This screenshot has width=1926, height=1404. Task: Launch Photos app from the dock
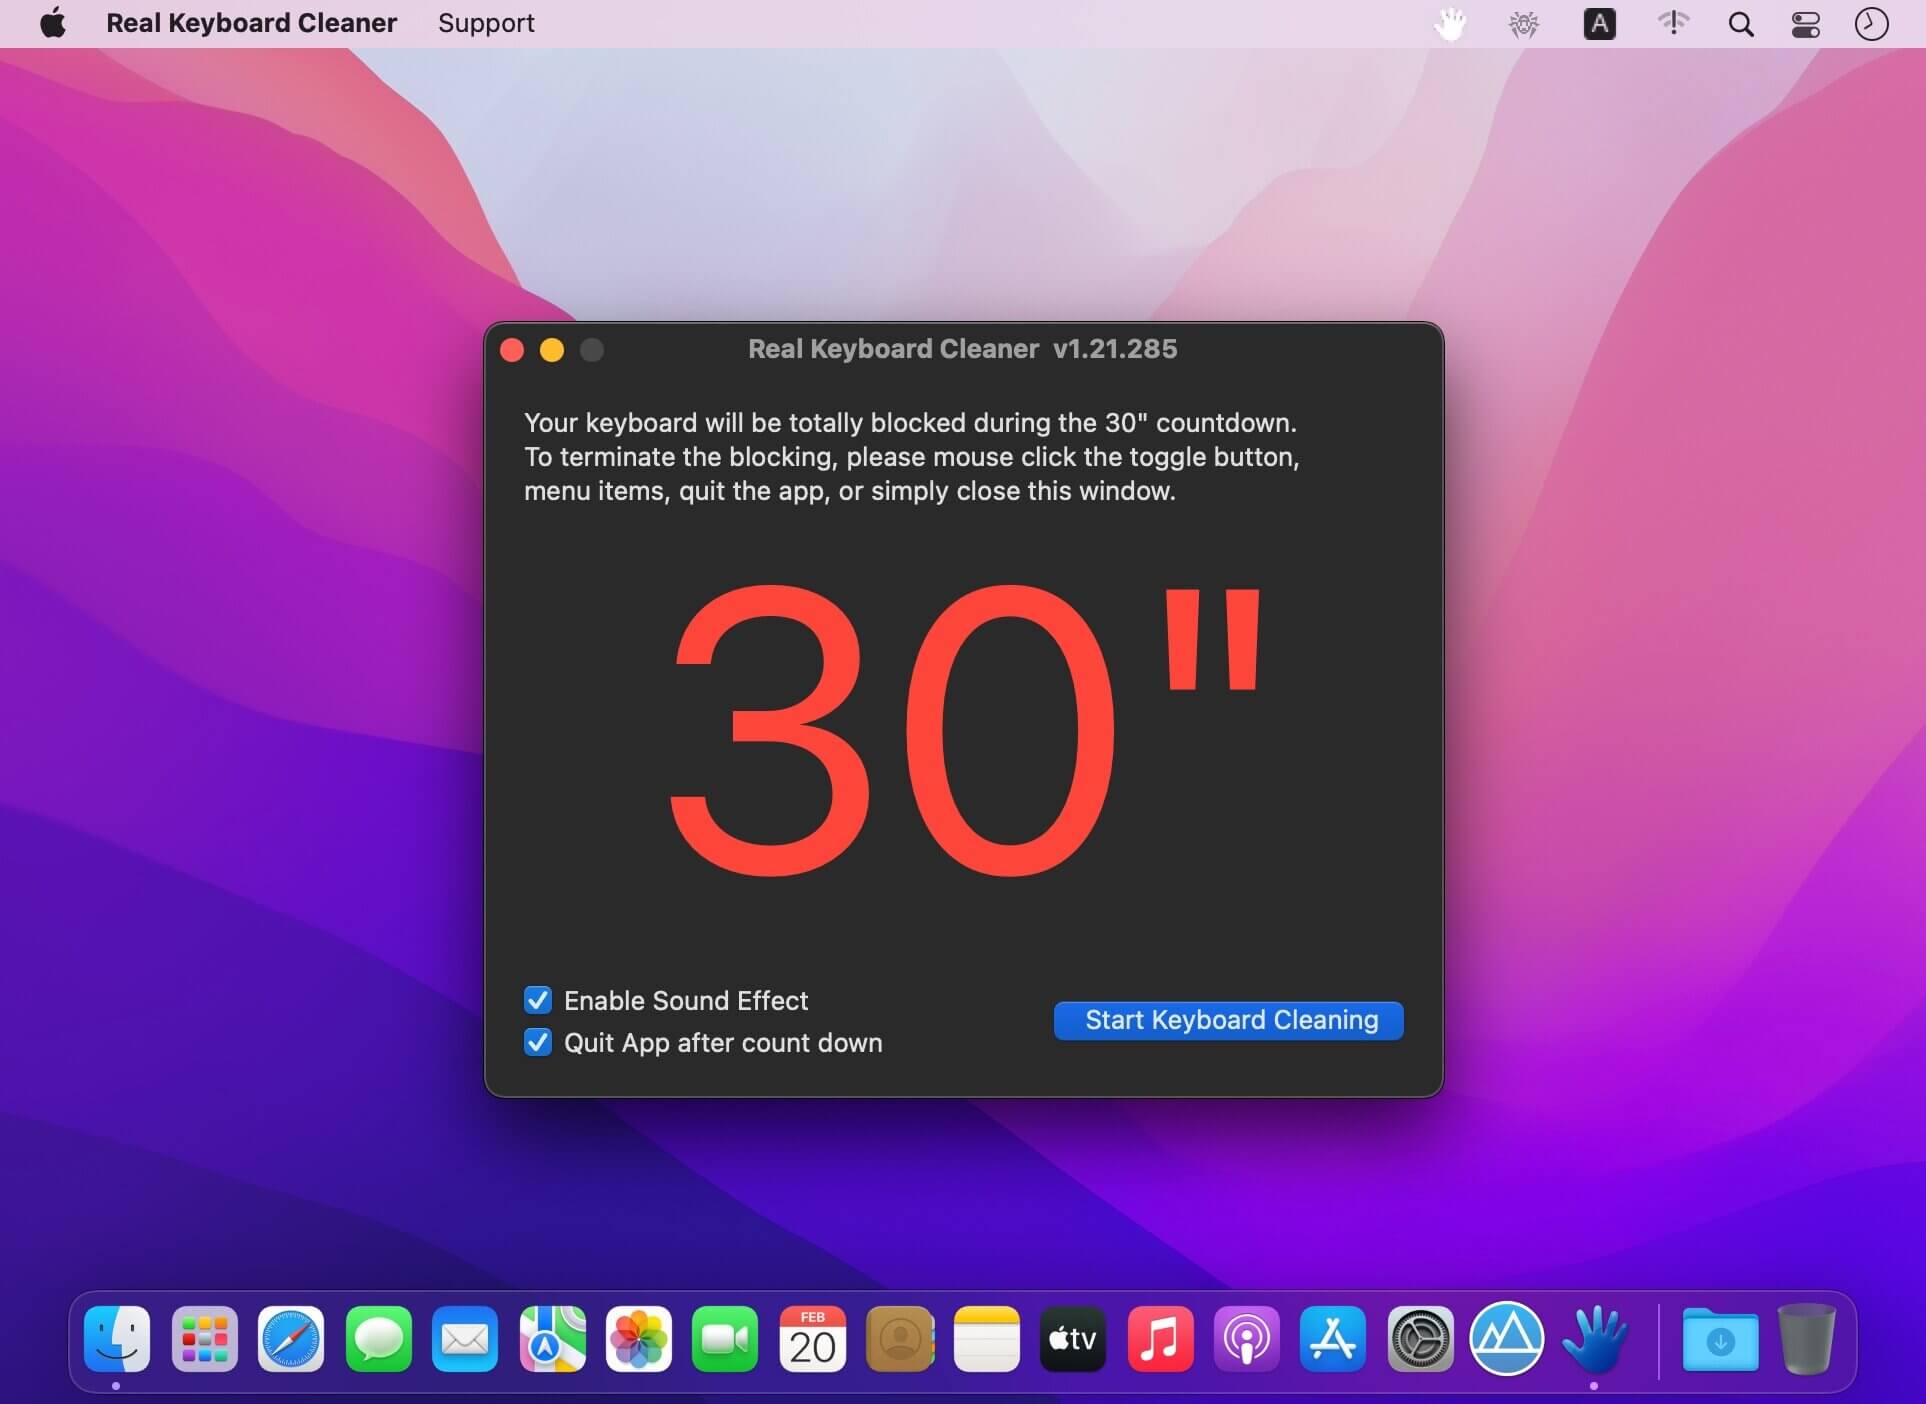(638, 1339)
